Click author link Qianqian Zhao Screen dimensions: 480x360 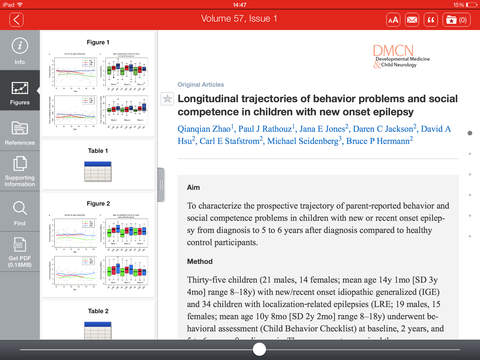205,129
